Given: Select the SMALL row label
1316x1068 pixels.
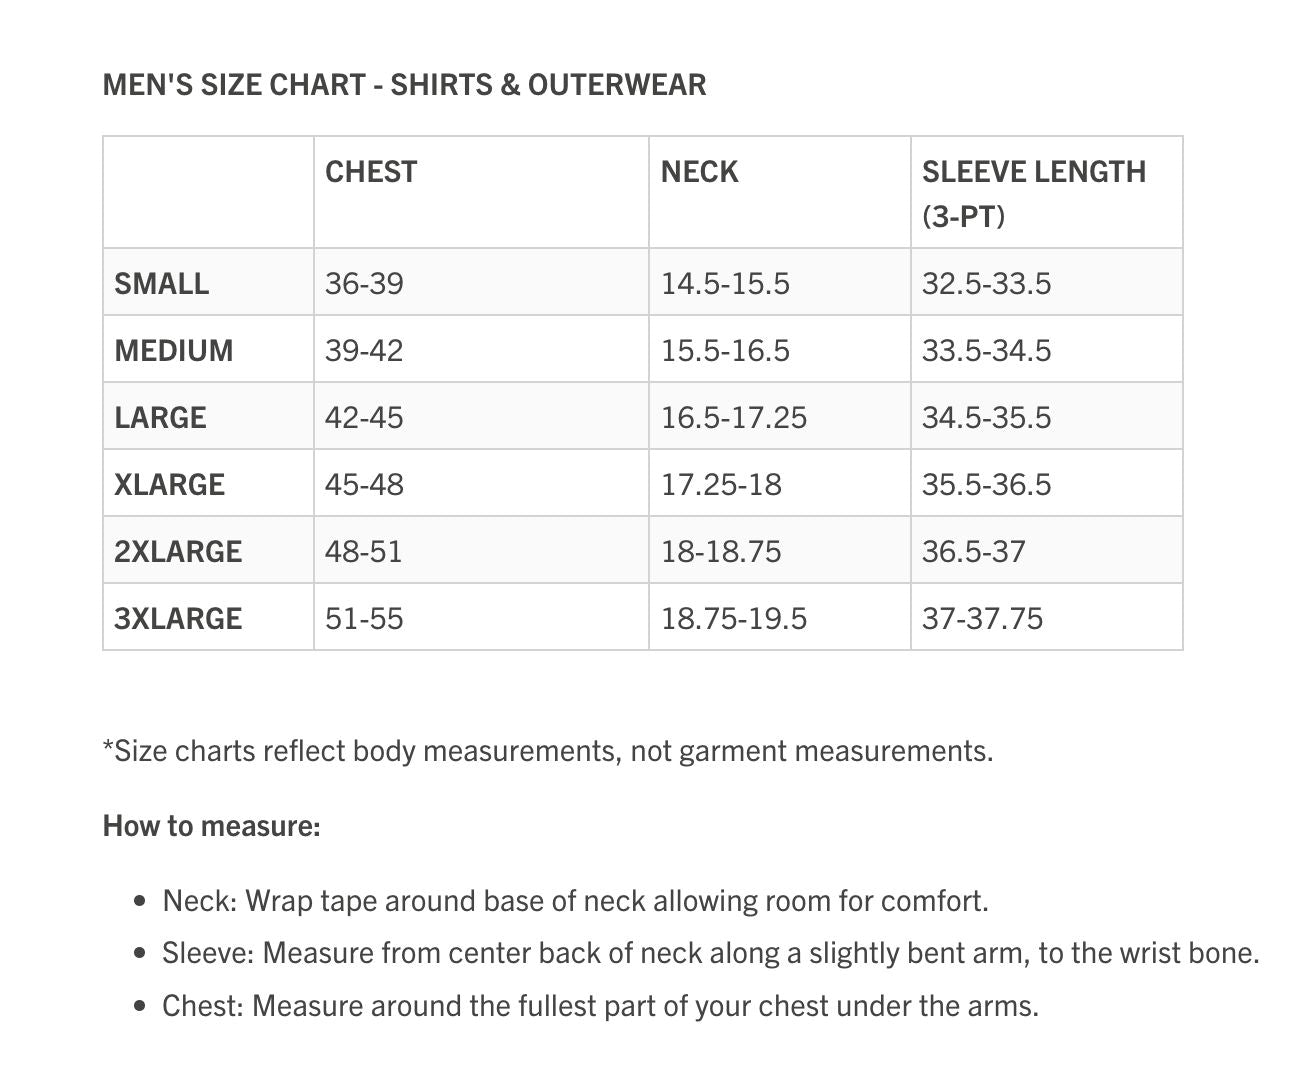Looking at the screenshot, I should (x=162, y=284).
